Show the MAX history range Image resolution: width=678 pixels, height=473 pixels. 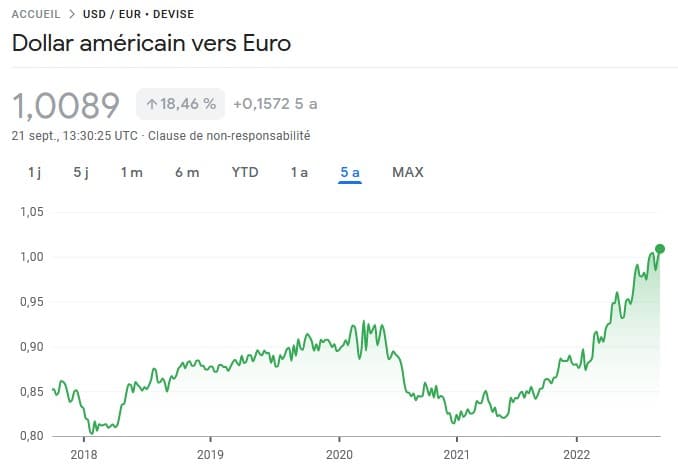click(408, 173)
